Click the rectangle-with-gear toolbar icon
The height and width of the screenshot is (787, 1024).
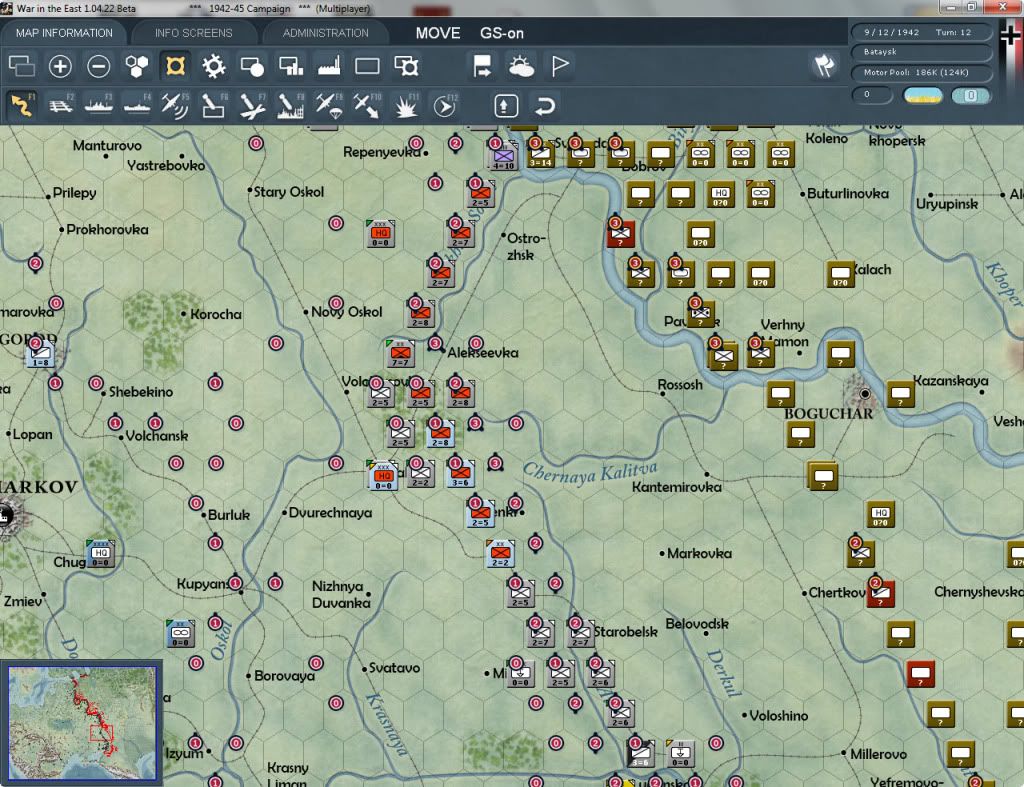pyautogui.click(x=406, y=66)
